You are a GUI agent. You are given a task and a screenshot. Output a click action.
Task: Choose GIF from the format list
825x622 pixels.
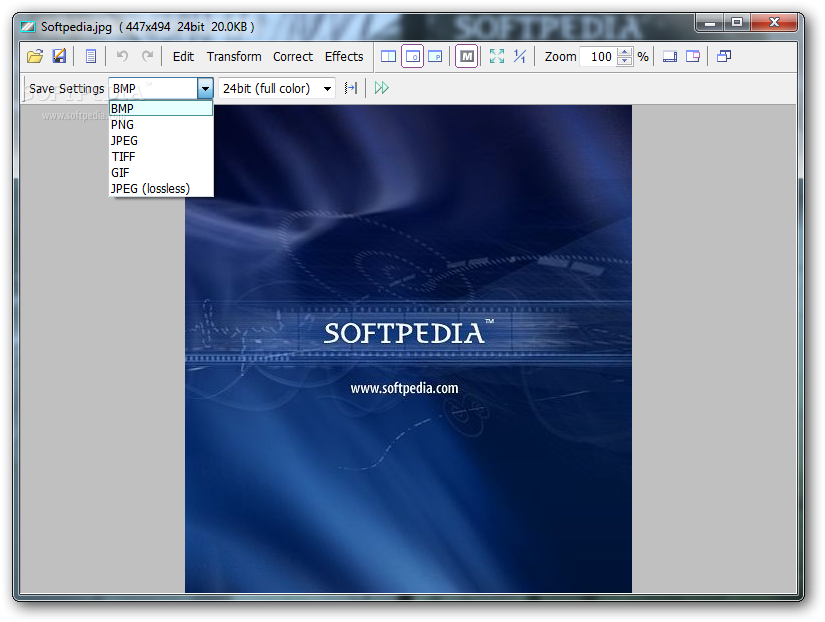coord(161,173)
